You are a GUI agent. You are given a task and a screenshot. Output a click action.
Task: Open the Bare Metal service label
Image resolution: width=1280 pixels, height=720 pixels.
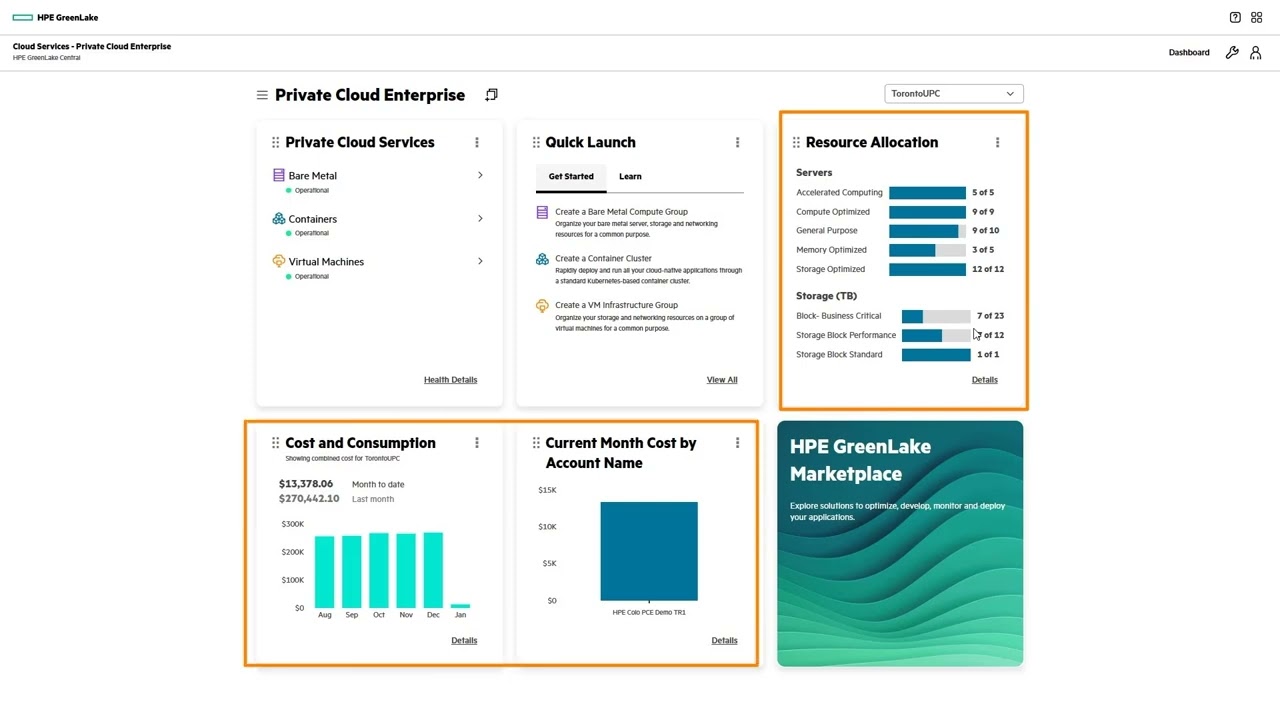[313, 175]
